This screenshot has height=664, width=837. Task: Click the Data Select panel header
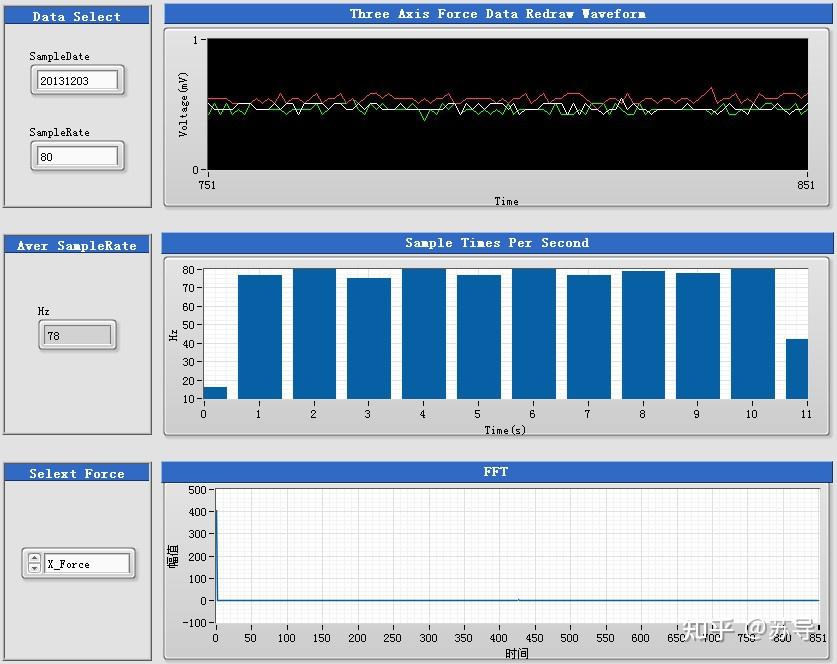(77, 17)
